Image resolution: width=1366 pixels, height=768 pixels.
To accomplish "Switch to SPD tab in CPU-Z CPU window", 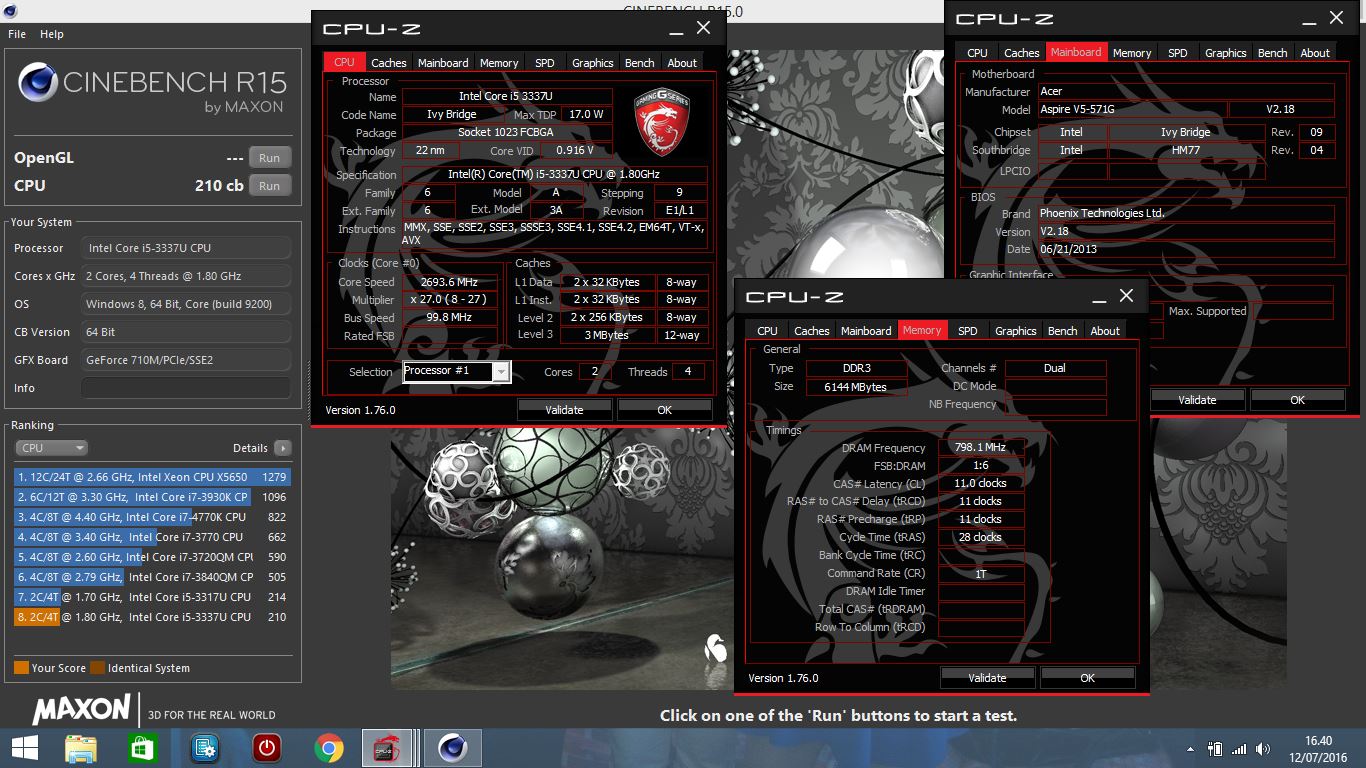I will [544, 62].
